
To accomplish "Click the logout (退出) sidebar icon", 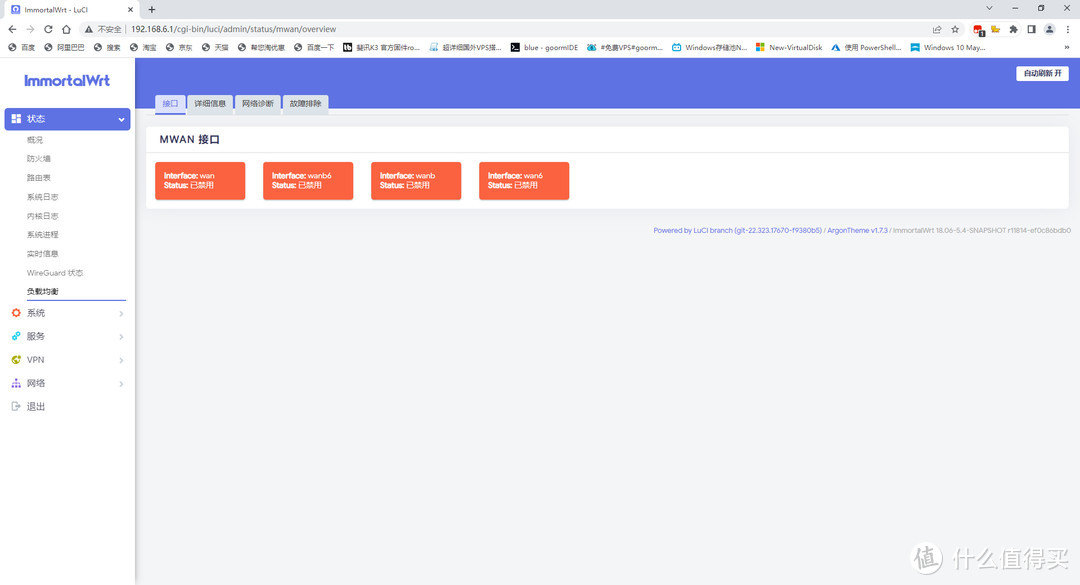I will coord(16,406).
